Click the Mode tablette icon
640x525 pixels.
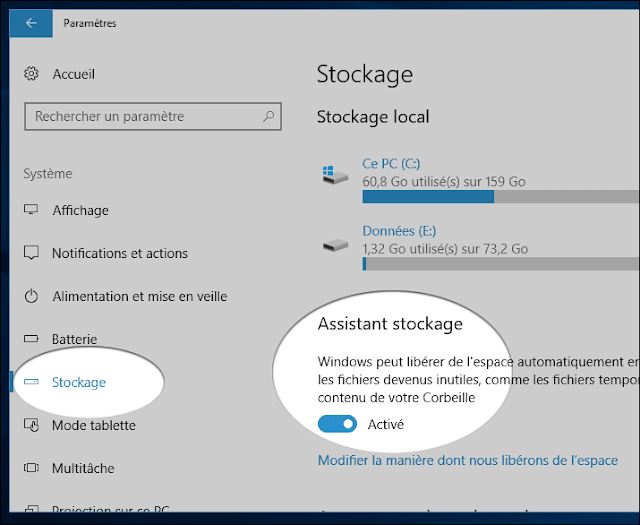(x=31, y=425)
